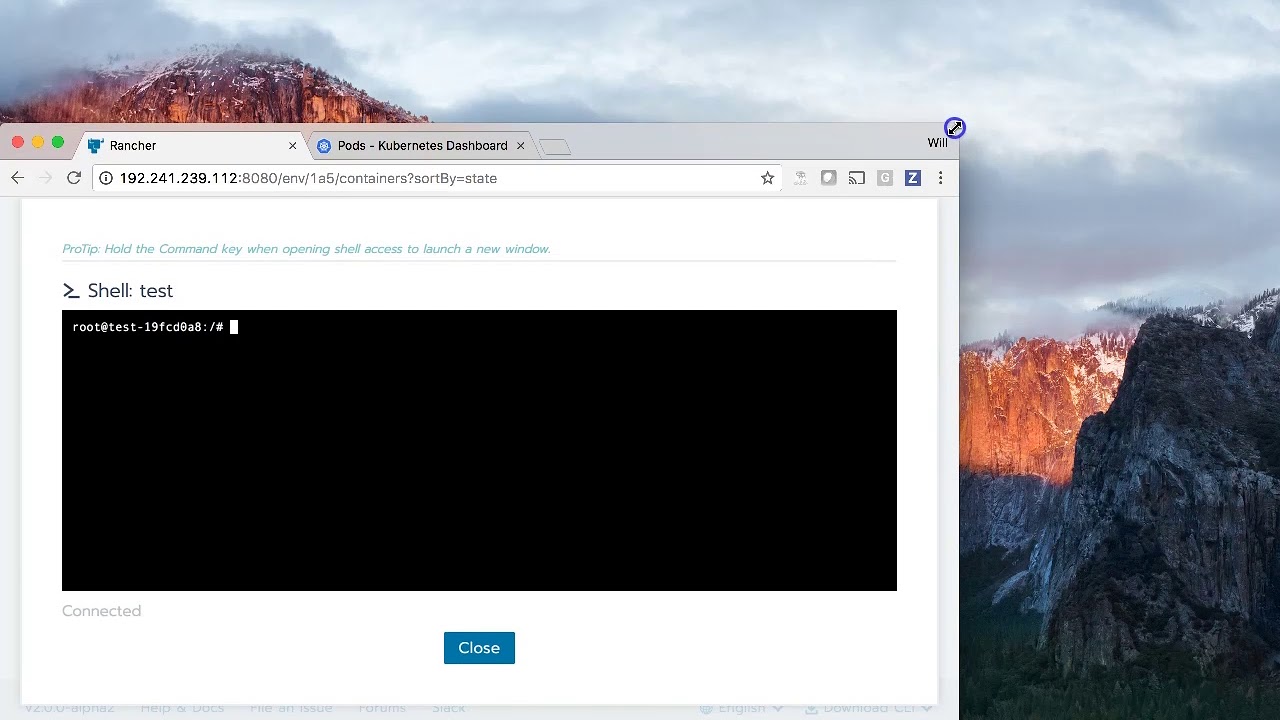Click the shell prompt icon beside Shell: test

tap(71, 291)
